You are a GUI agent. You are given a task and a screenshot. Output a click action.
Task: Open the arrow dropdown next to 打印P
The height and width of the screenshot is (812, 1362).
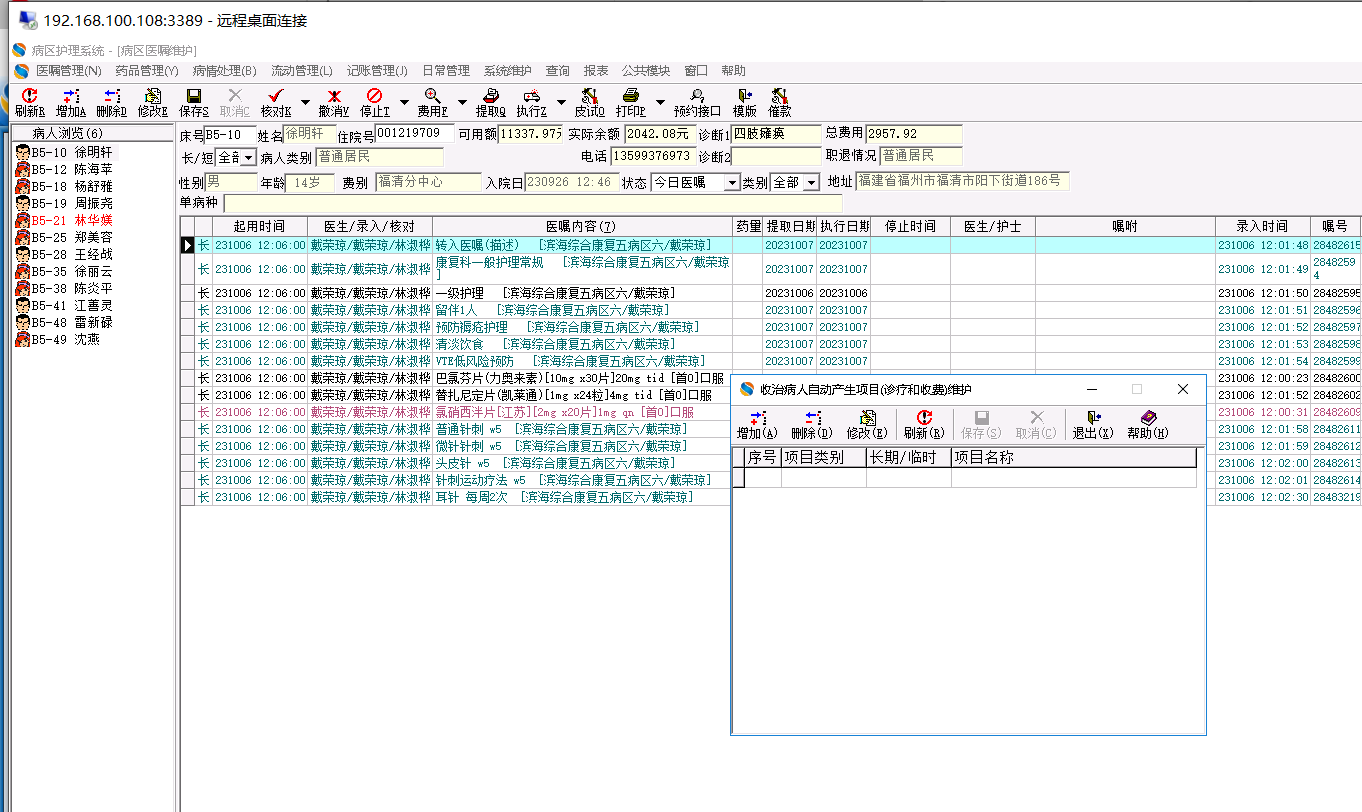660,101
